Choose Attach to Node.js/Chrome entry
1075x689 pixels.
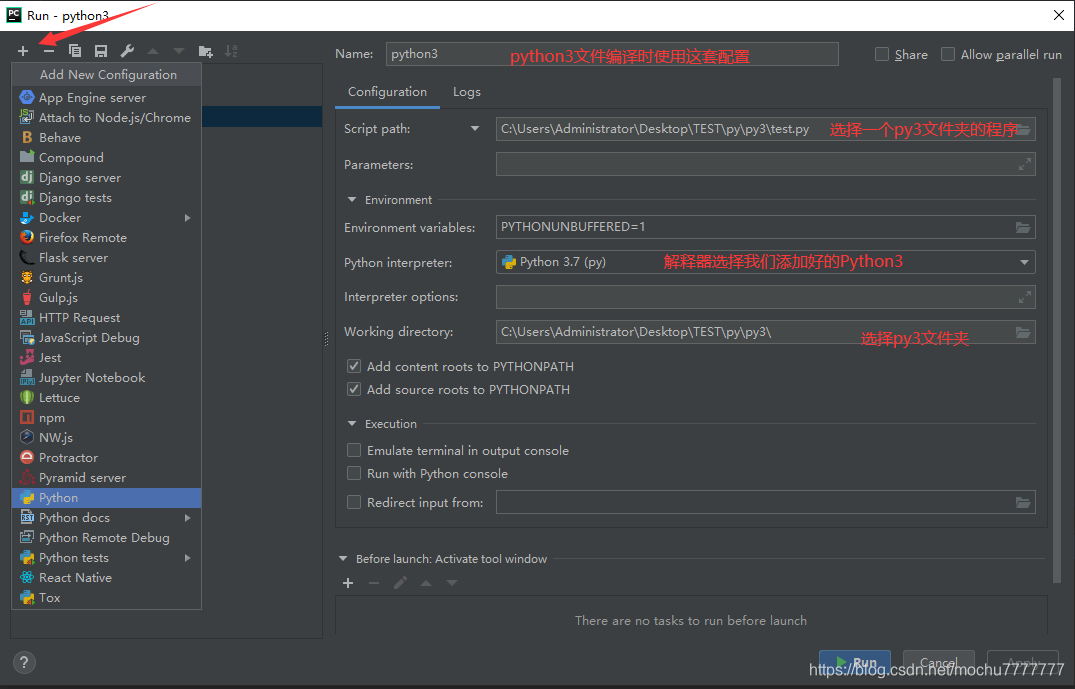[106, 117]
